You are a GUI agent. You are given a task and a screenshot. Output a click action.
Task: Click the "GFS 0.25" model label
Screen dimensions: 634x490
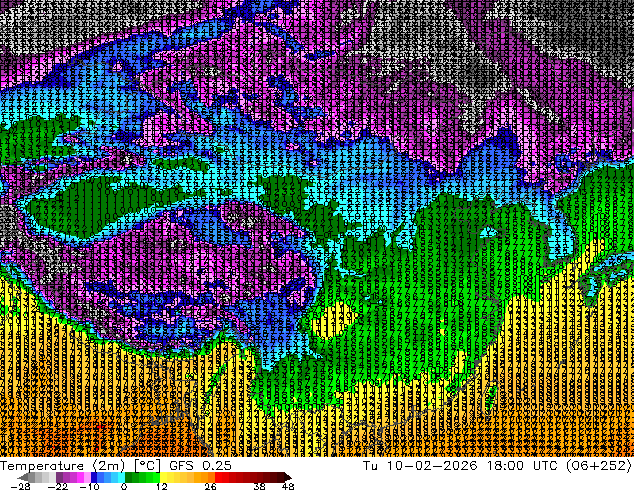200,466
